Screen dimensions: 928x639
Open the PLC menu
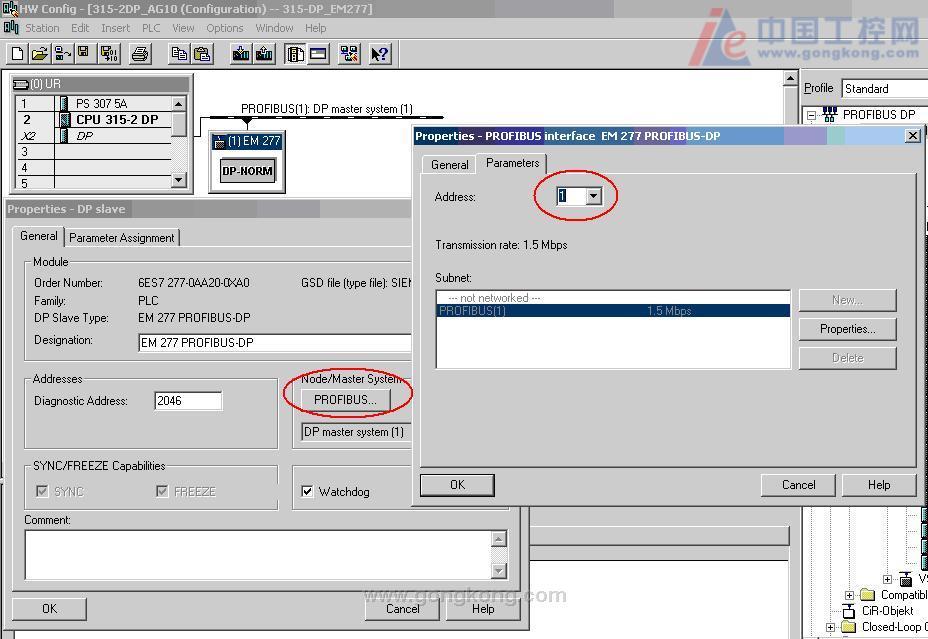click(x=151, y=28)
